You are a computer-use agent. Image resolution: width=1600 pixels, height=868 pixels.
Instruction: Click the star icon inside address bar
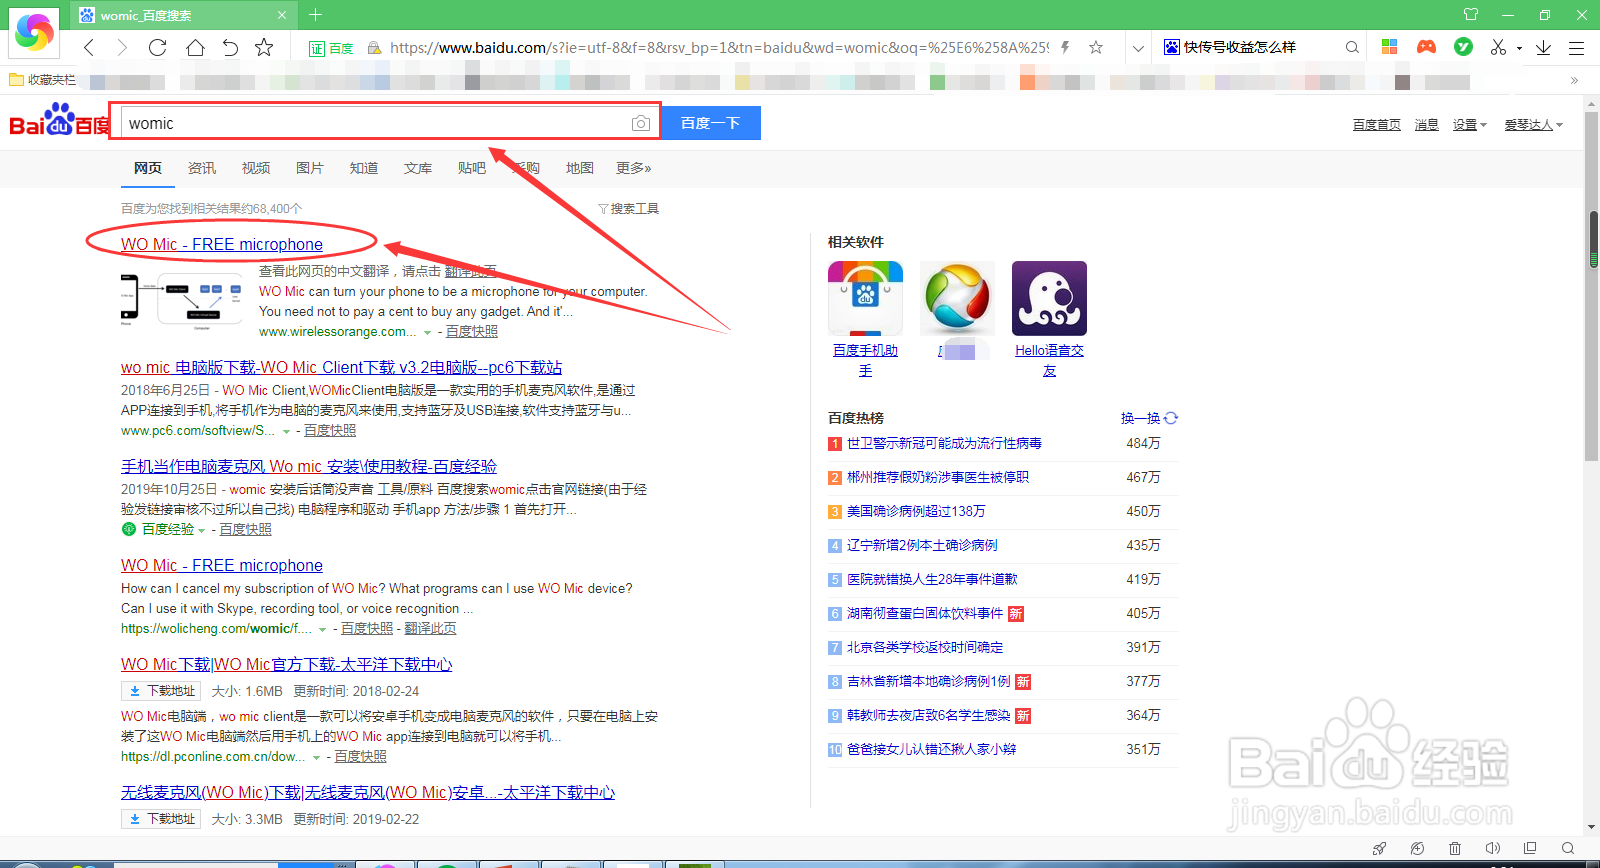tap(1096, 47)
